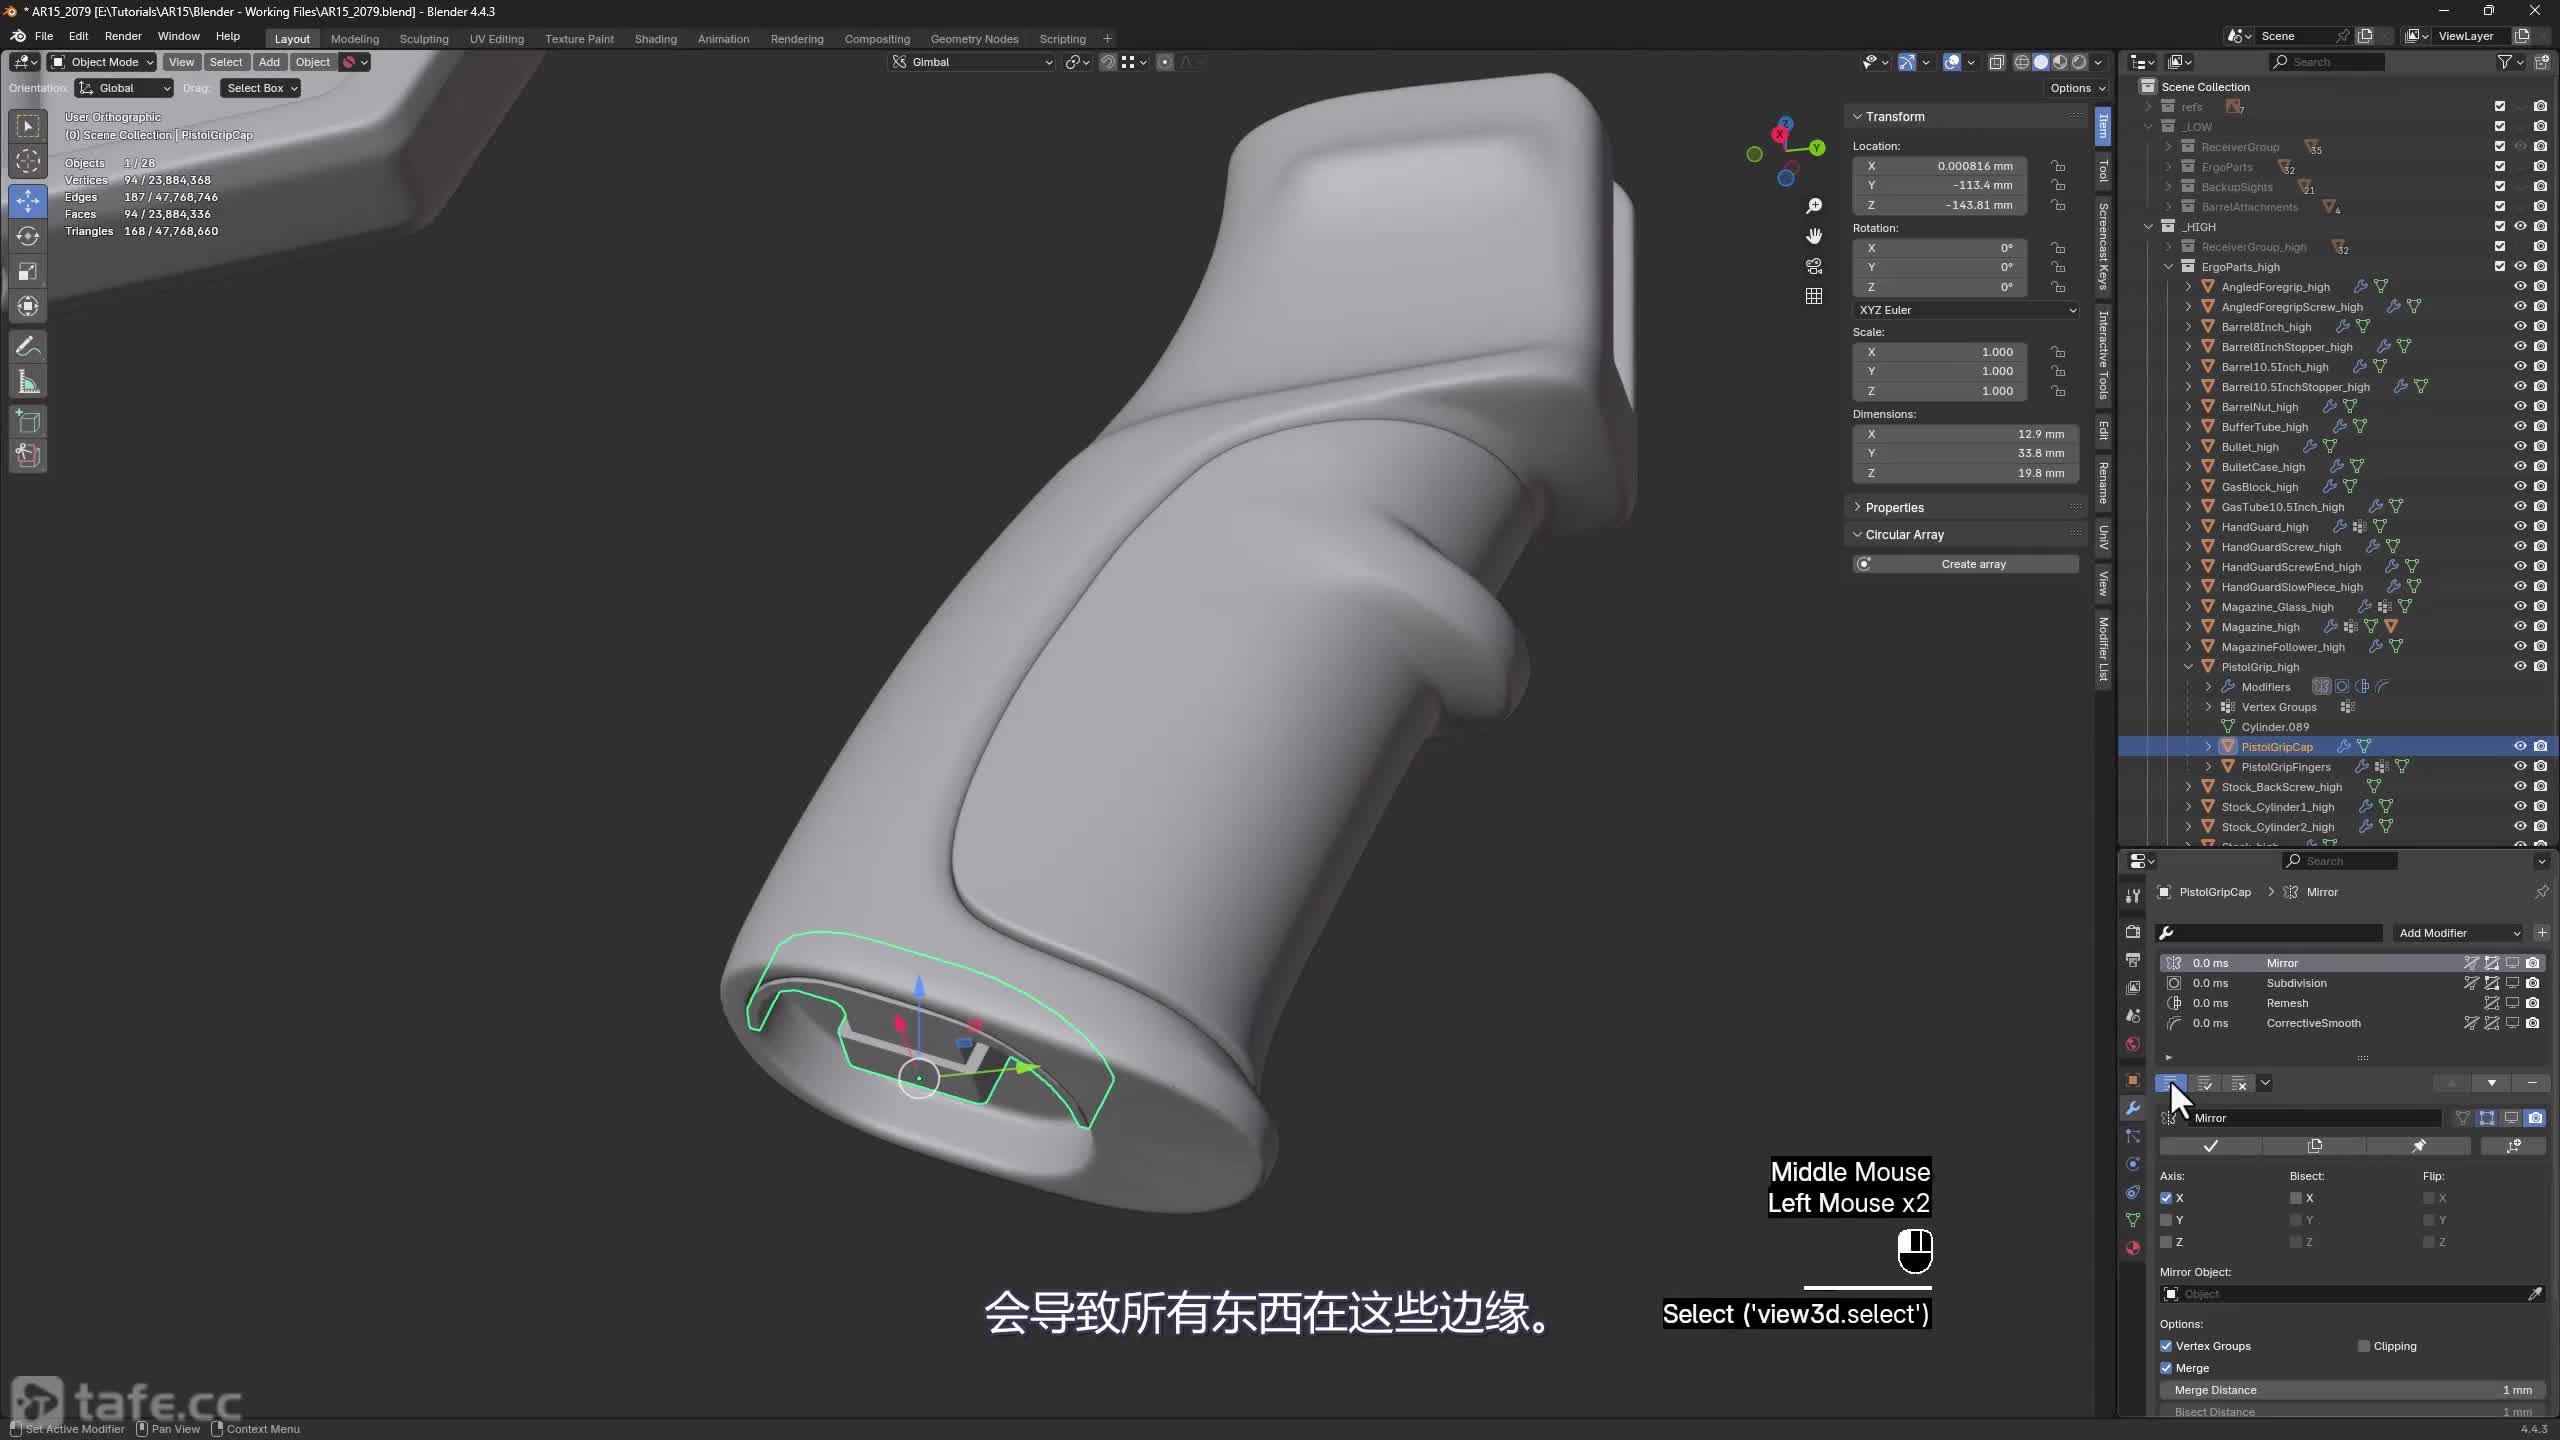
Task: Collapse the Circular Array panel
Action: (1904, 535)
